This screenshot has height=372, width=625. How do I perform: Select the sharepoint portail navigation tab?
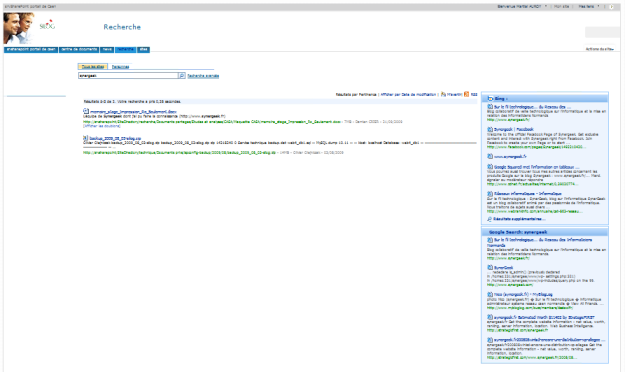point(31,49)
